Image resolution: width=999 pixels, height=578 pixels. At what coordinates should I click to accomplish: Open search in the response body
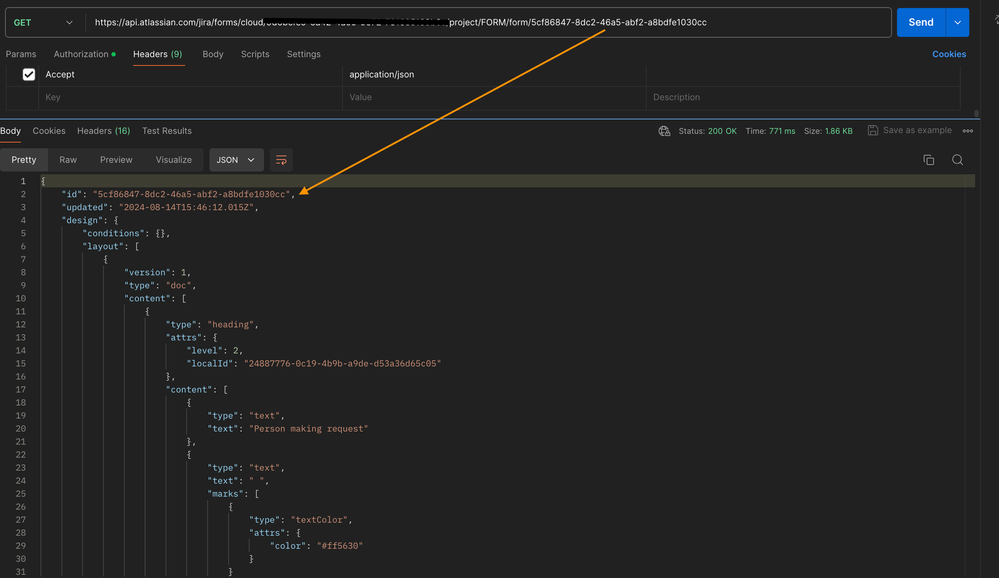957,159
